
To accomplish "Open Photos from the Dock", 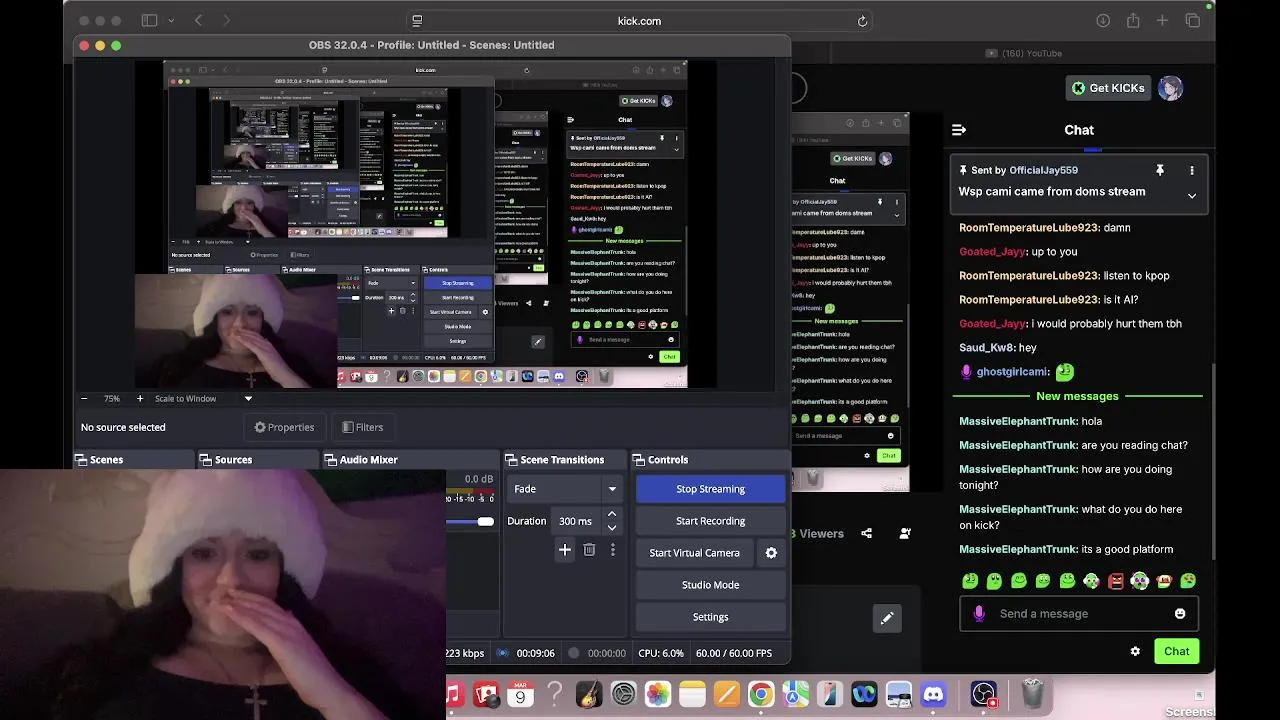I will (657, 694).
